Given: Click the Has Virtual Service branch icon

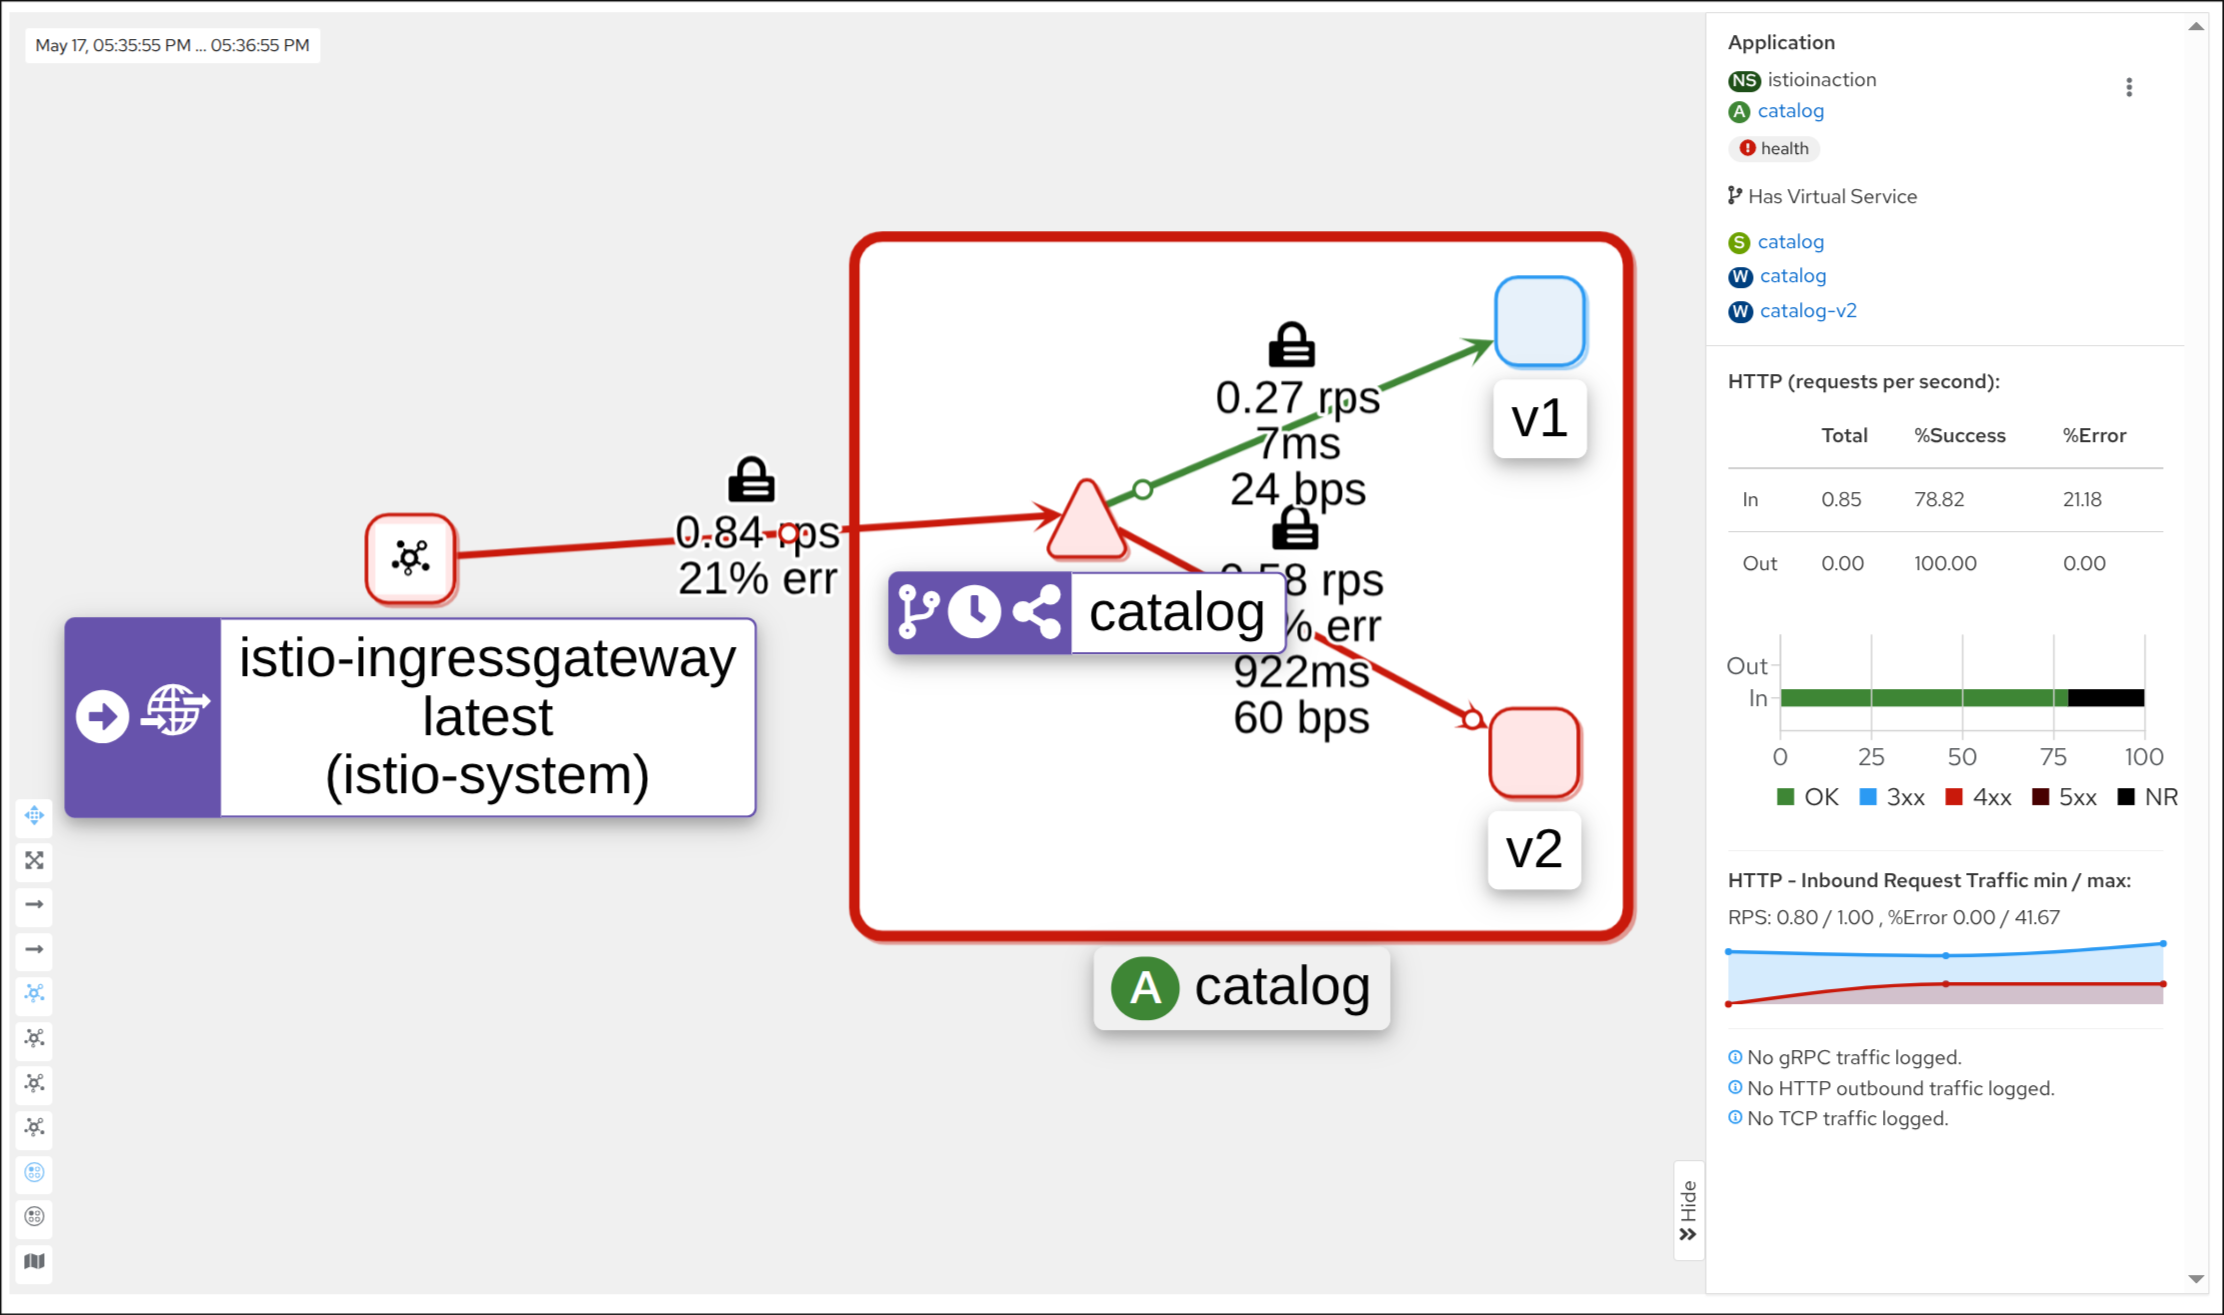Looking at the screenshot, I should pos(1735,196).
